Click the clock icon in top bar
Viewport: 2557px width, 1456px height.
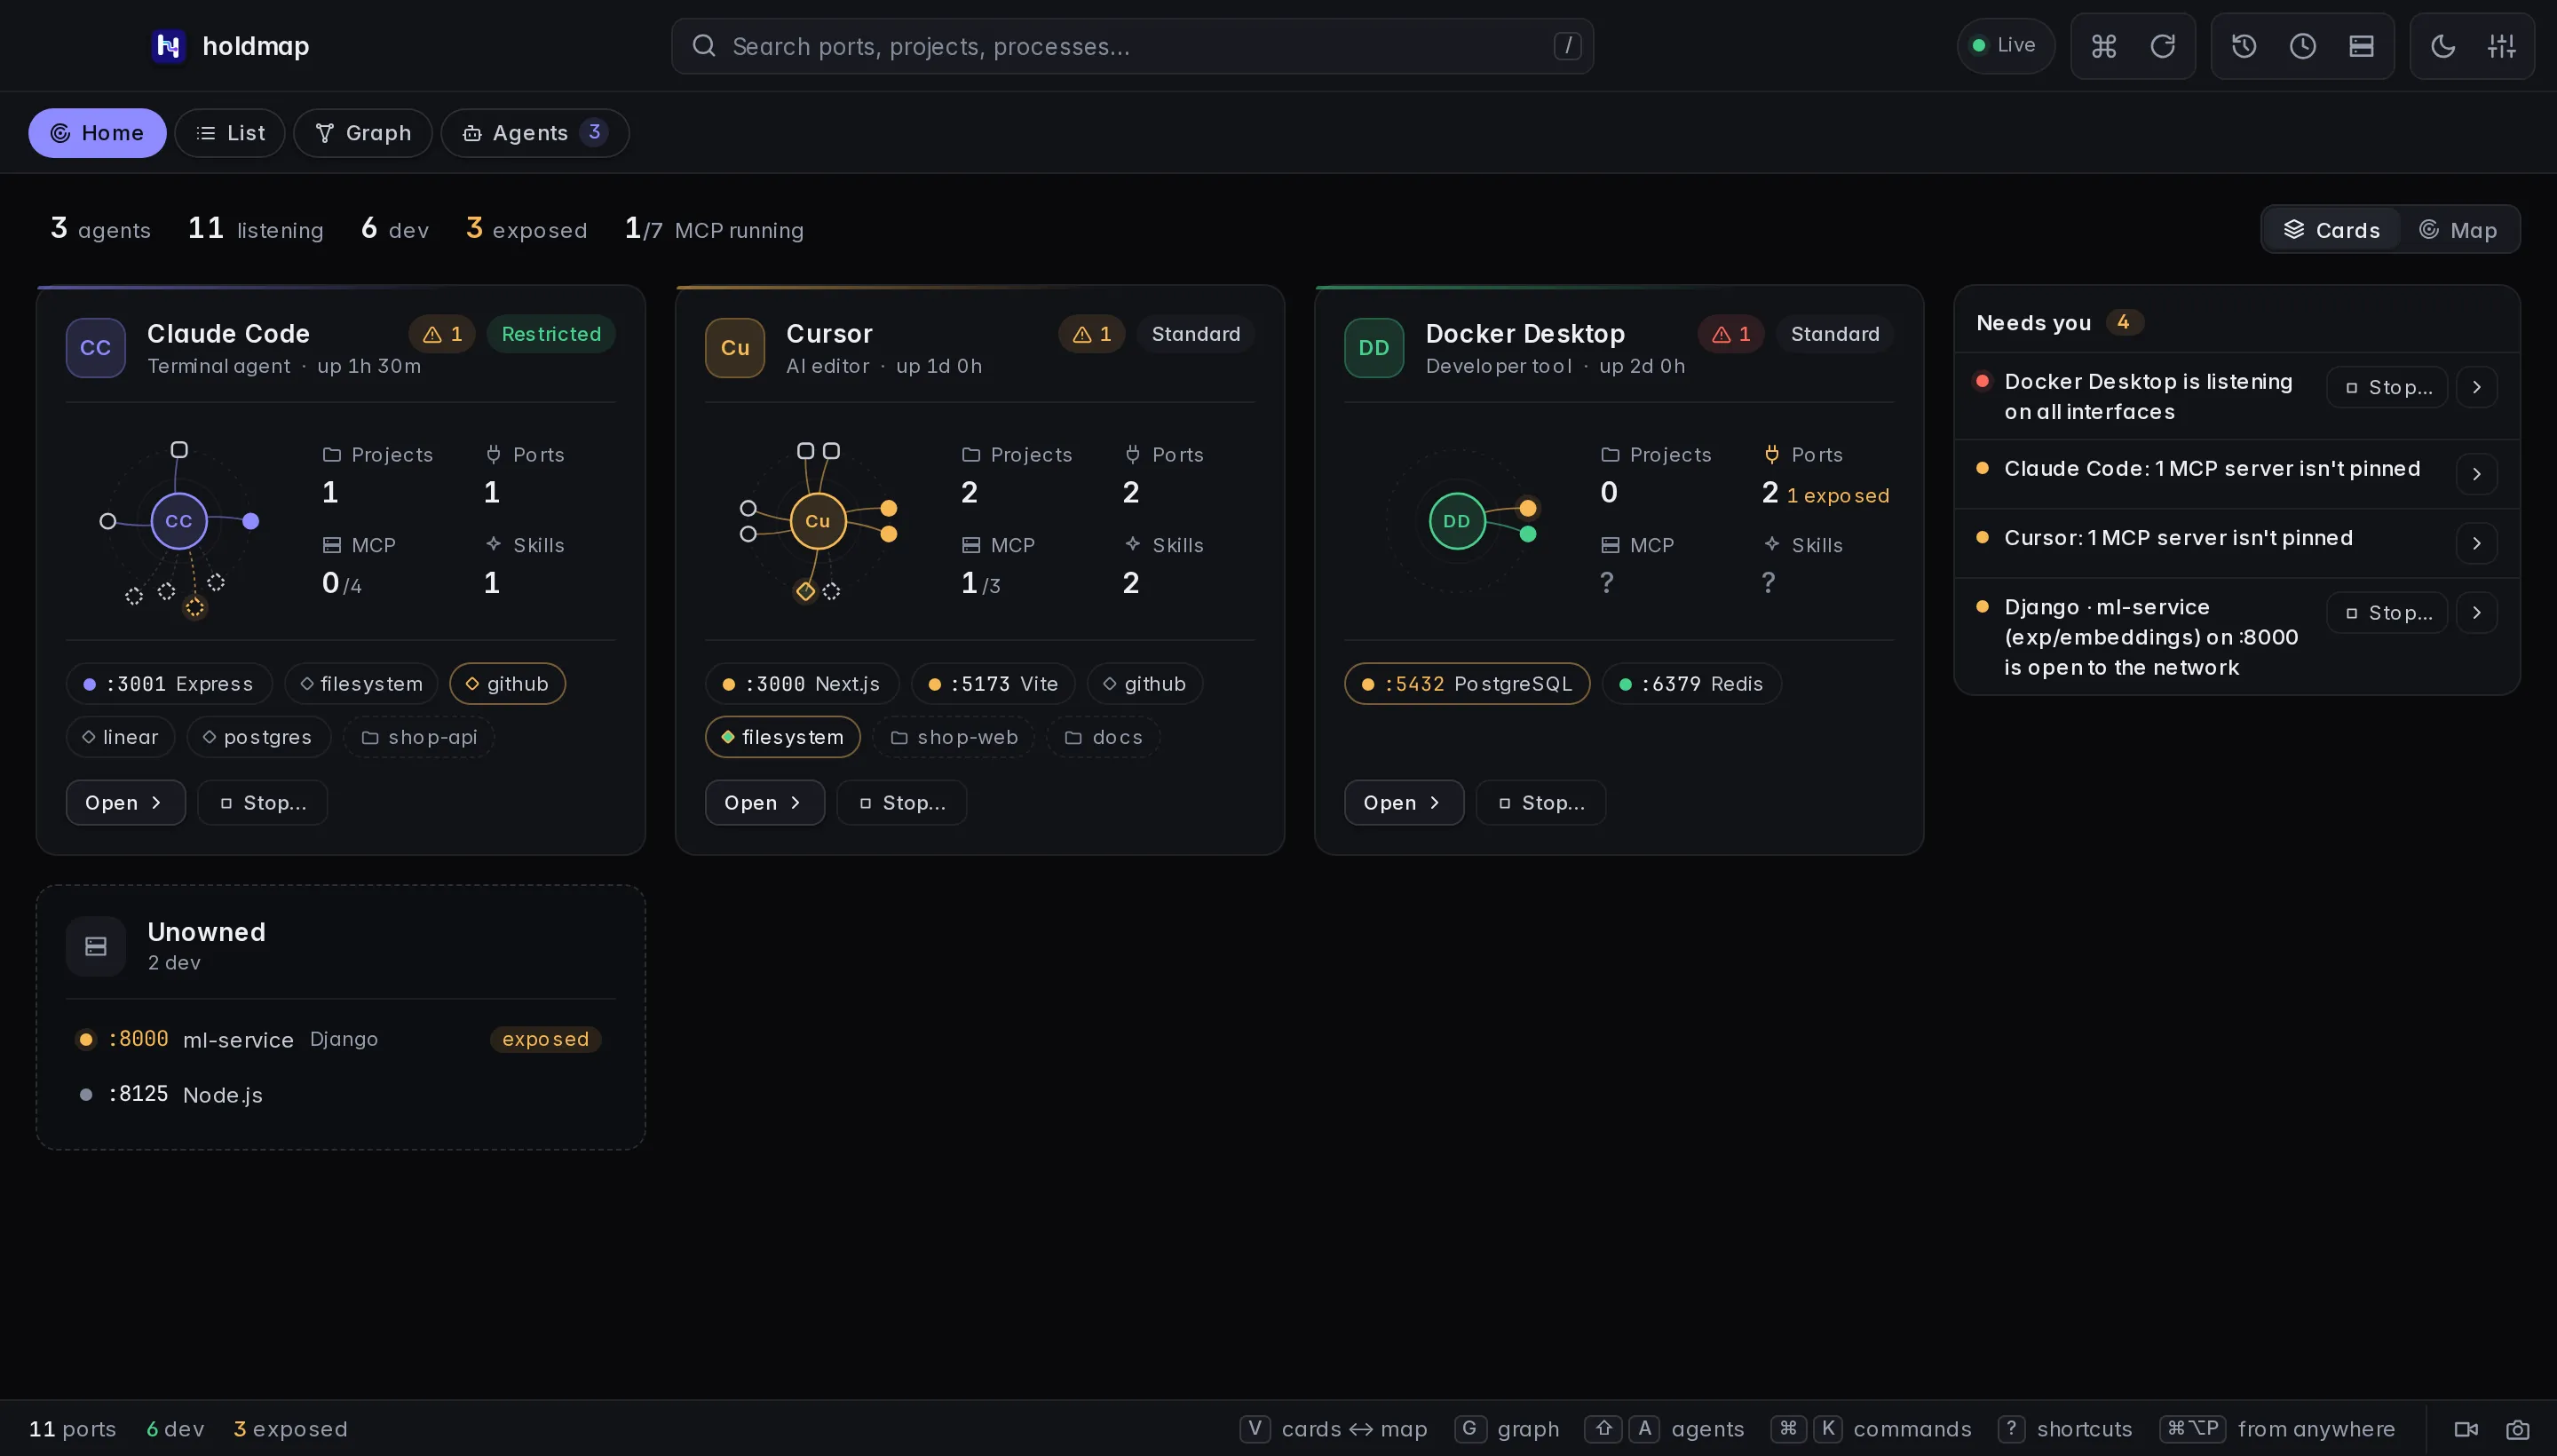click(2302, 46)
